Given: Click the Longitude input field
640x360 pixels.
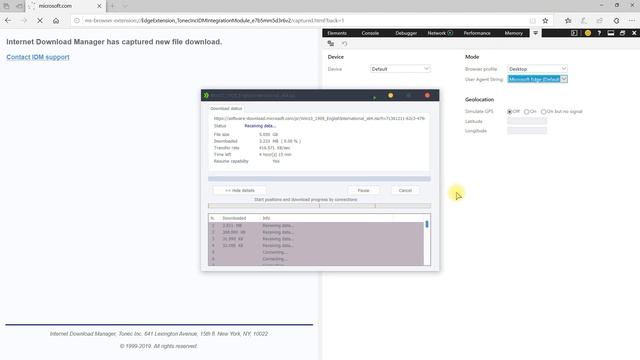Looking at the screenshot, I should click(x=527, y=131).
